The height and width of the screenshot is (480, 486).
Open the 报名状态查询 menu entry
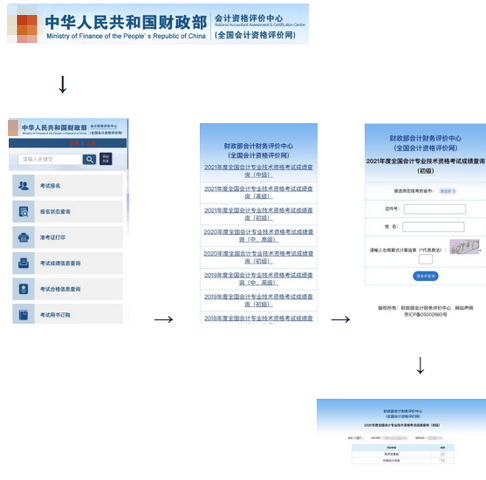[68, 211]
